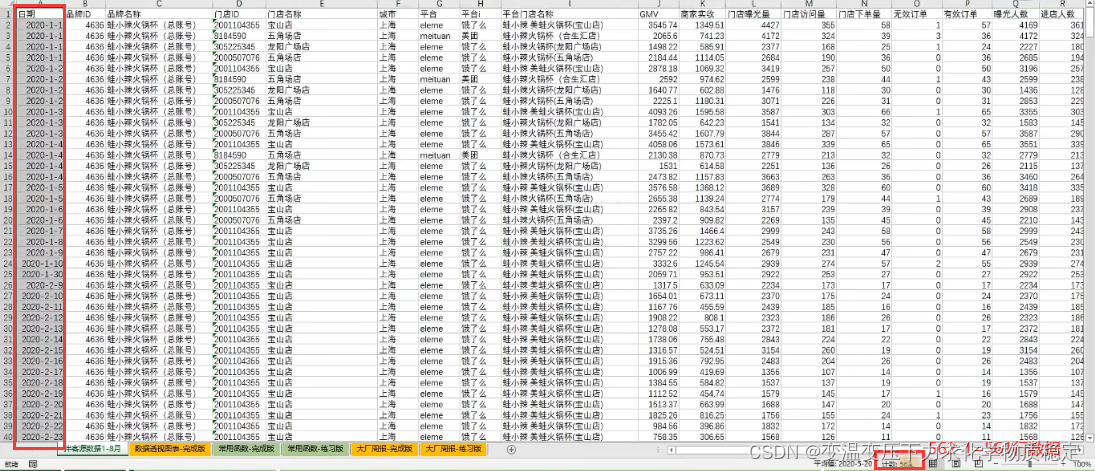
Task: Select row 25 header
Action: [x=8, y=275]
